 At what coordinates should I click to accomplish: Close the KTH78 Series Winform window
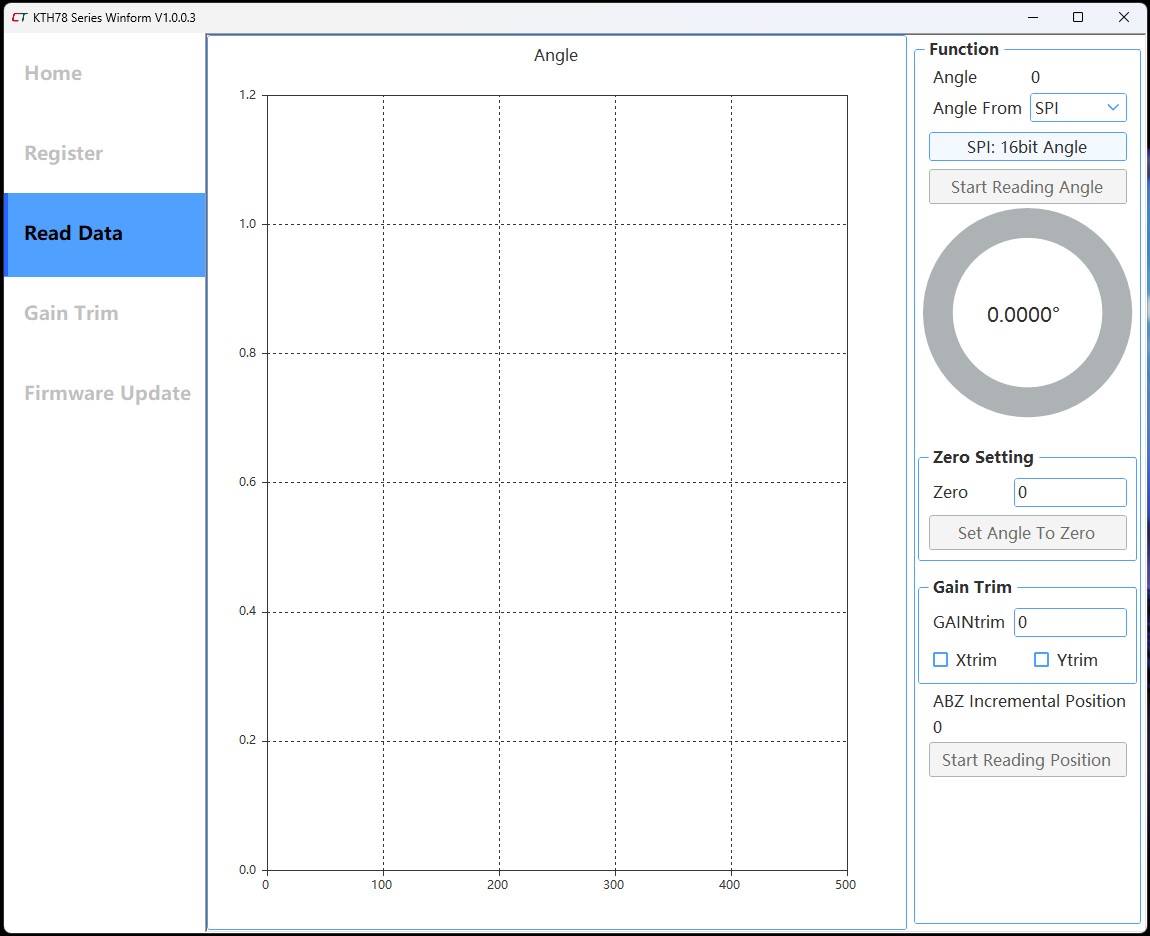coord(1124,17)
